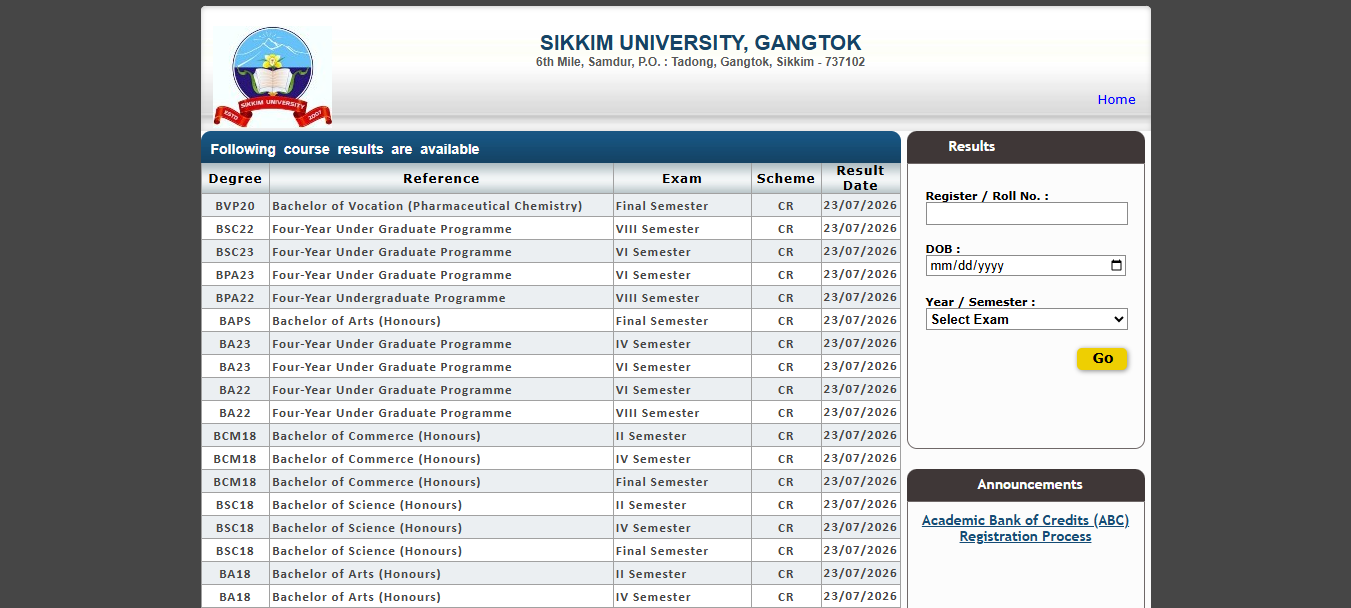Image resolution: width=1351 pixels, height=608 pixels.
Task: Open the Year / Semester Select Exam dropdown
Action: coord(1026,319)
